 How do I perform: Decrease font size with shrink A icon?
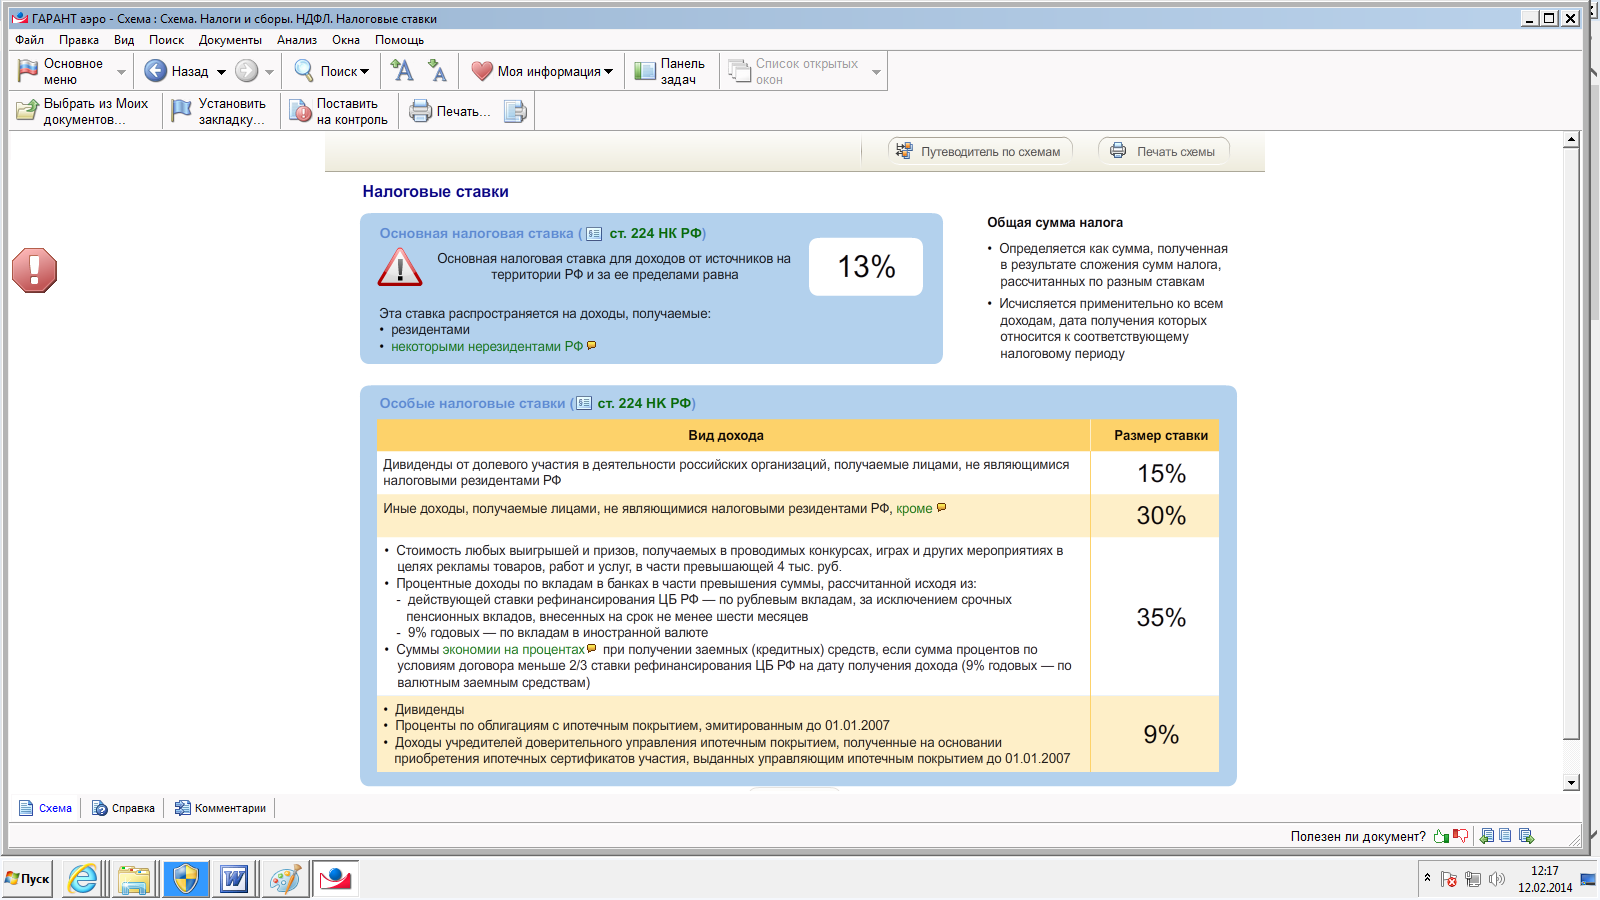[437, 70]
